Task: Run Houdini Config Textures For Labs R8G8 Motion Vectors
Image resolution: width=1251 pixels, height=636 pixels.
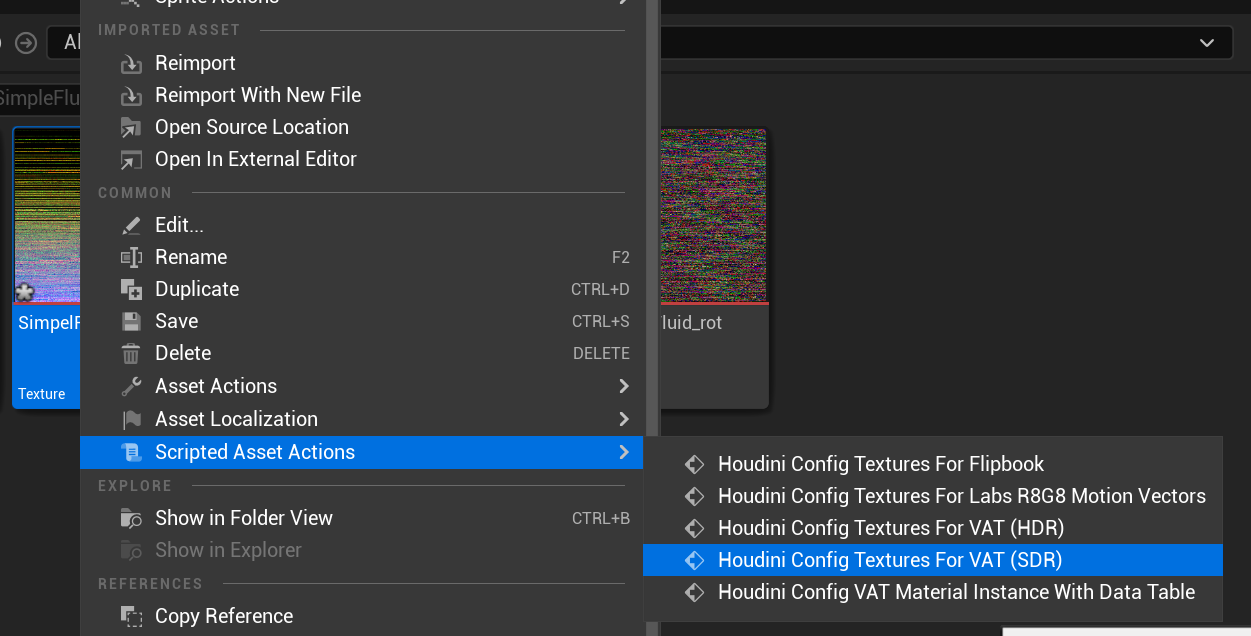Action: [933, 496]
